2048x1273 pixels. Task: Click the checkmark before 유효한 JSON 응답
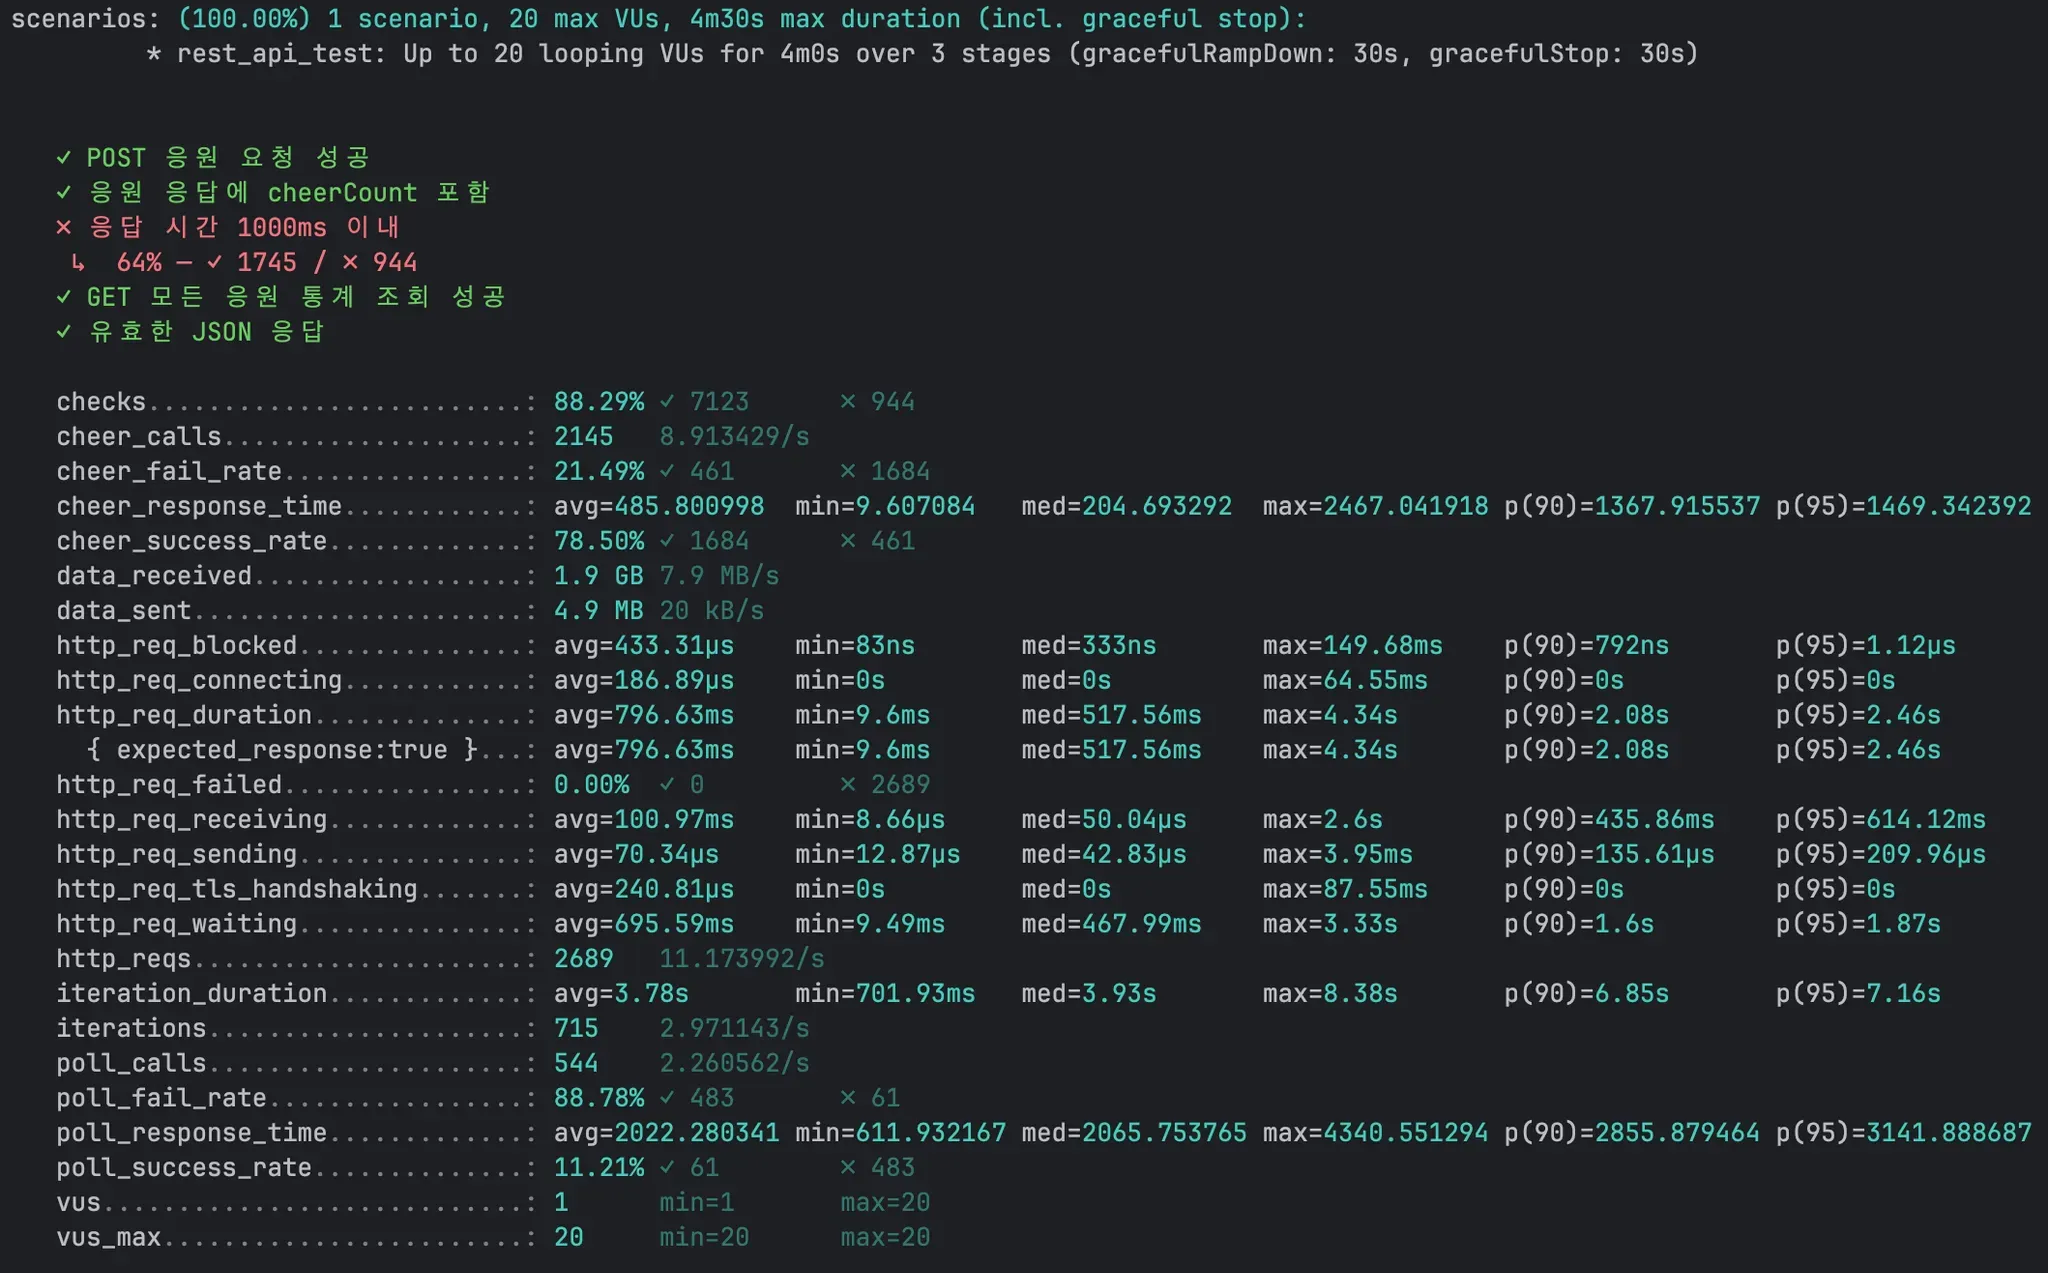point(64,332)
